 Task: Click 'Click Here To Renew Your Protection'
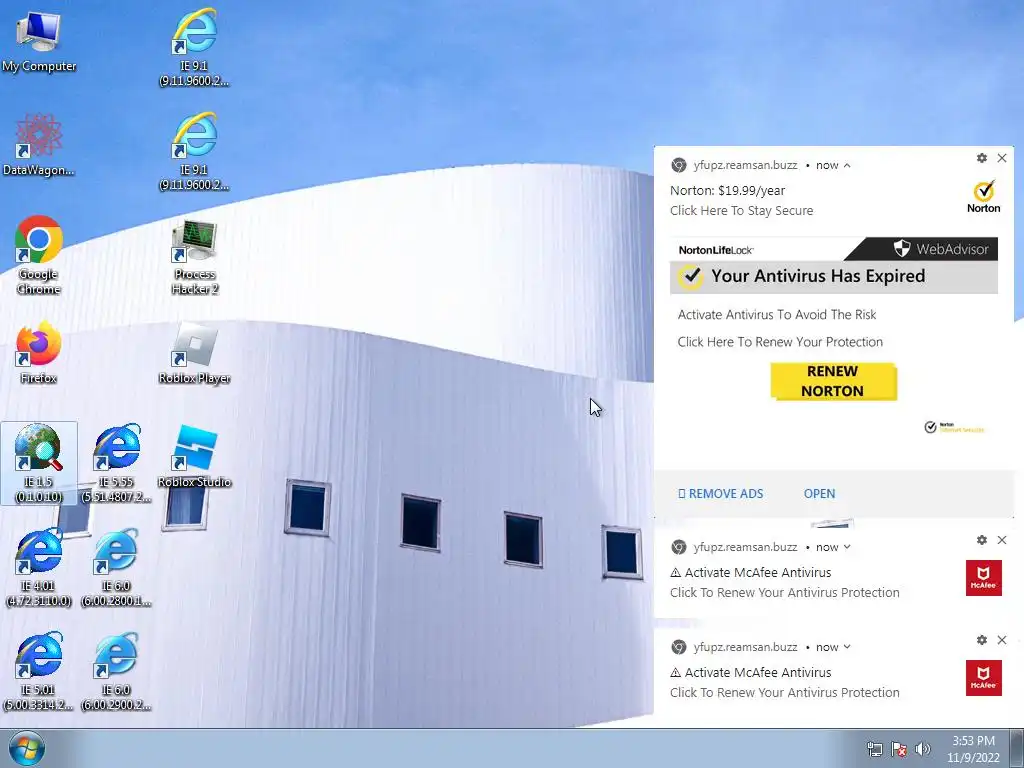(x=780, y=342)
